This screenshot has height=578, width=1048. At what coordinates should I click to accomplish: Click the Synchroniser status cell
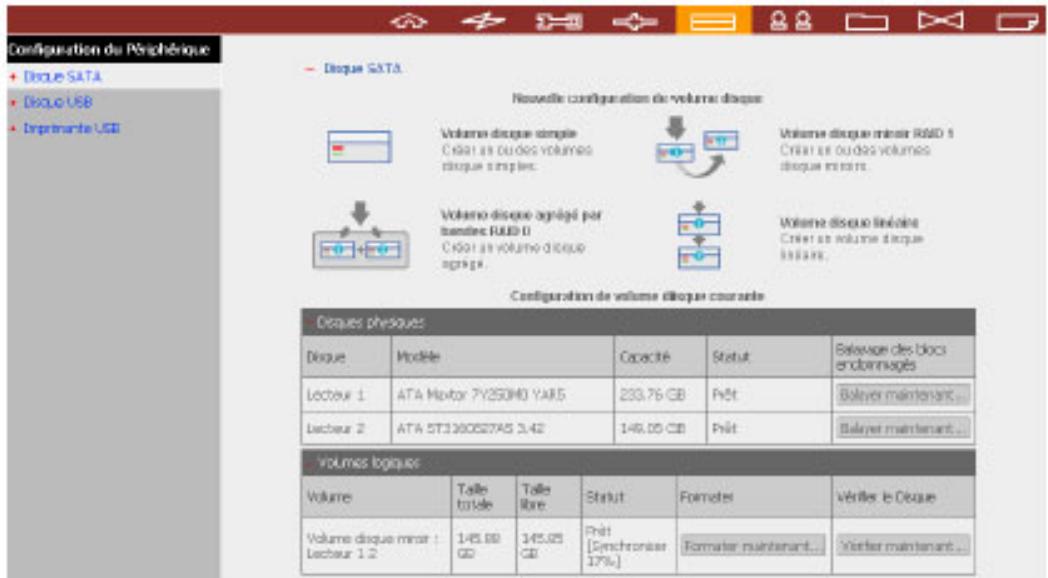pyautogui.click(x=628, y=546)
